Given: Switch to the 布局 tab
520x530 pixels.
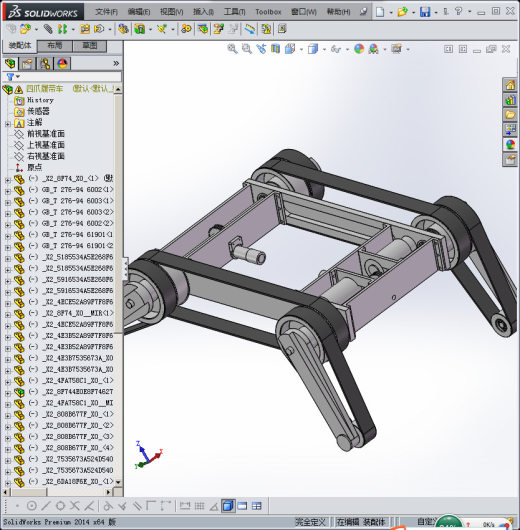Looking at the screenshot, I should click(x=54, y=46).
